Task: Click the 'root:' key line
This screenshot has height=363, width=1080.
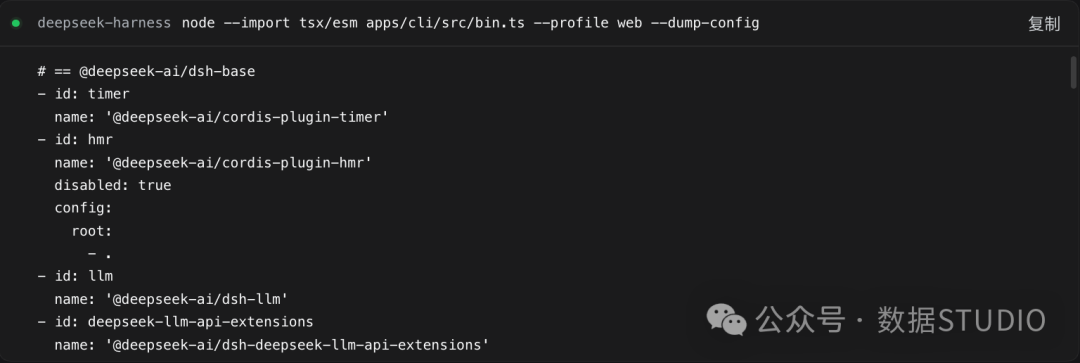Action: click(x=92, y=231)
